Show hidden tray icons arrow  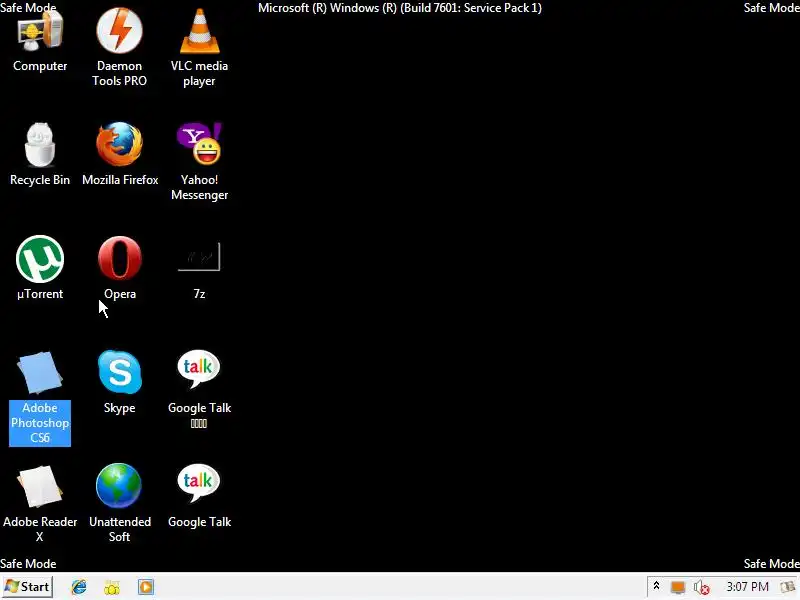point(657,586)
